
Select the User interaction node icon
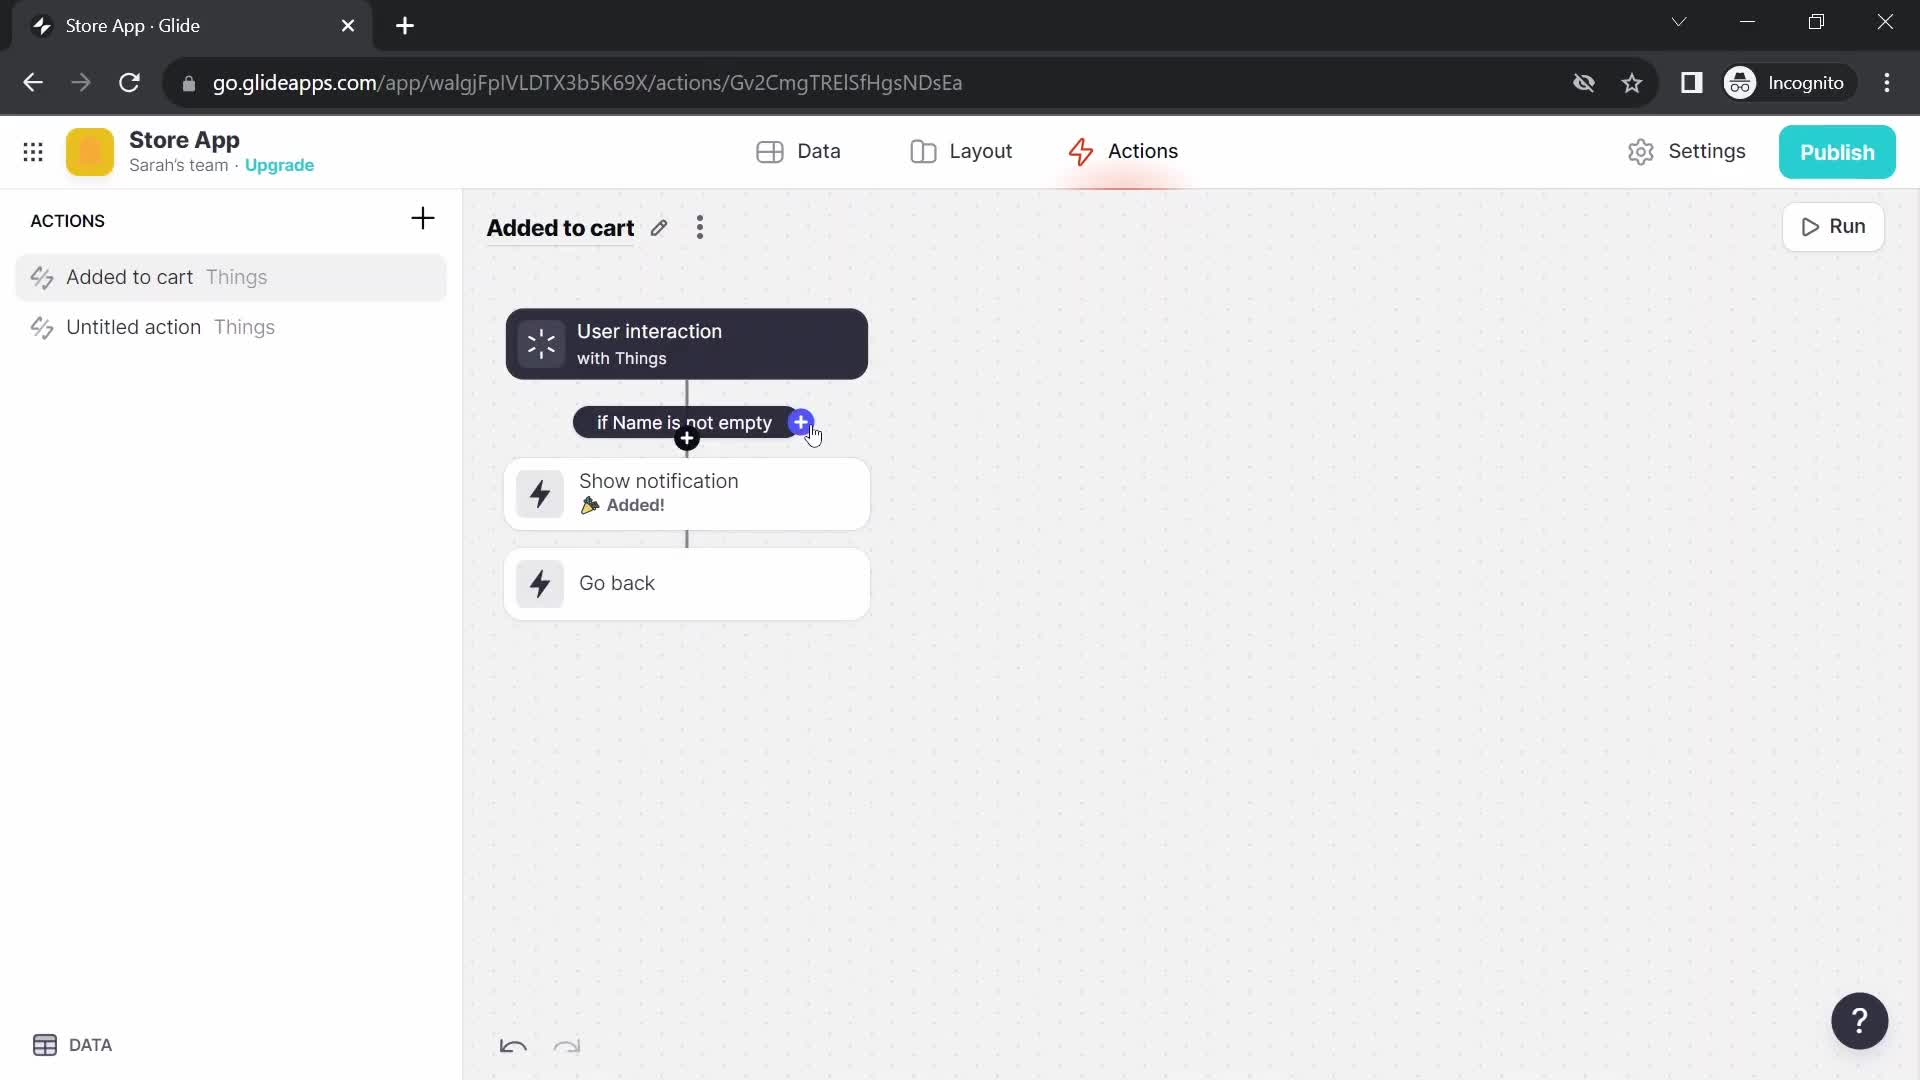click(x=542, y=344)
